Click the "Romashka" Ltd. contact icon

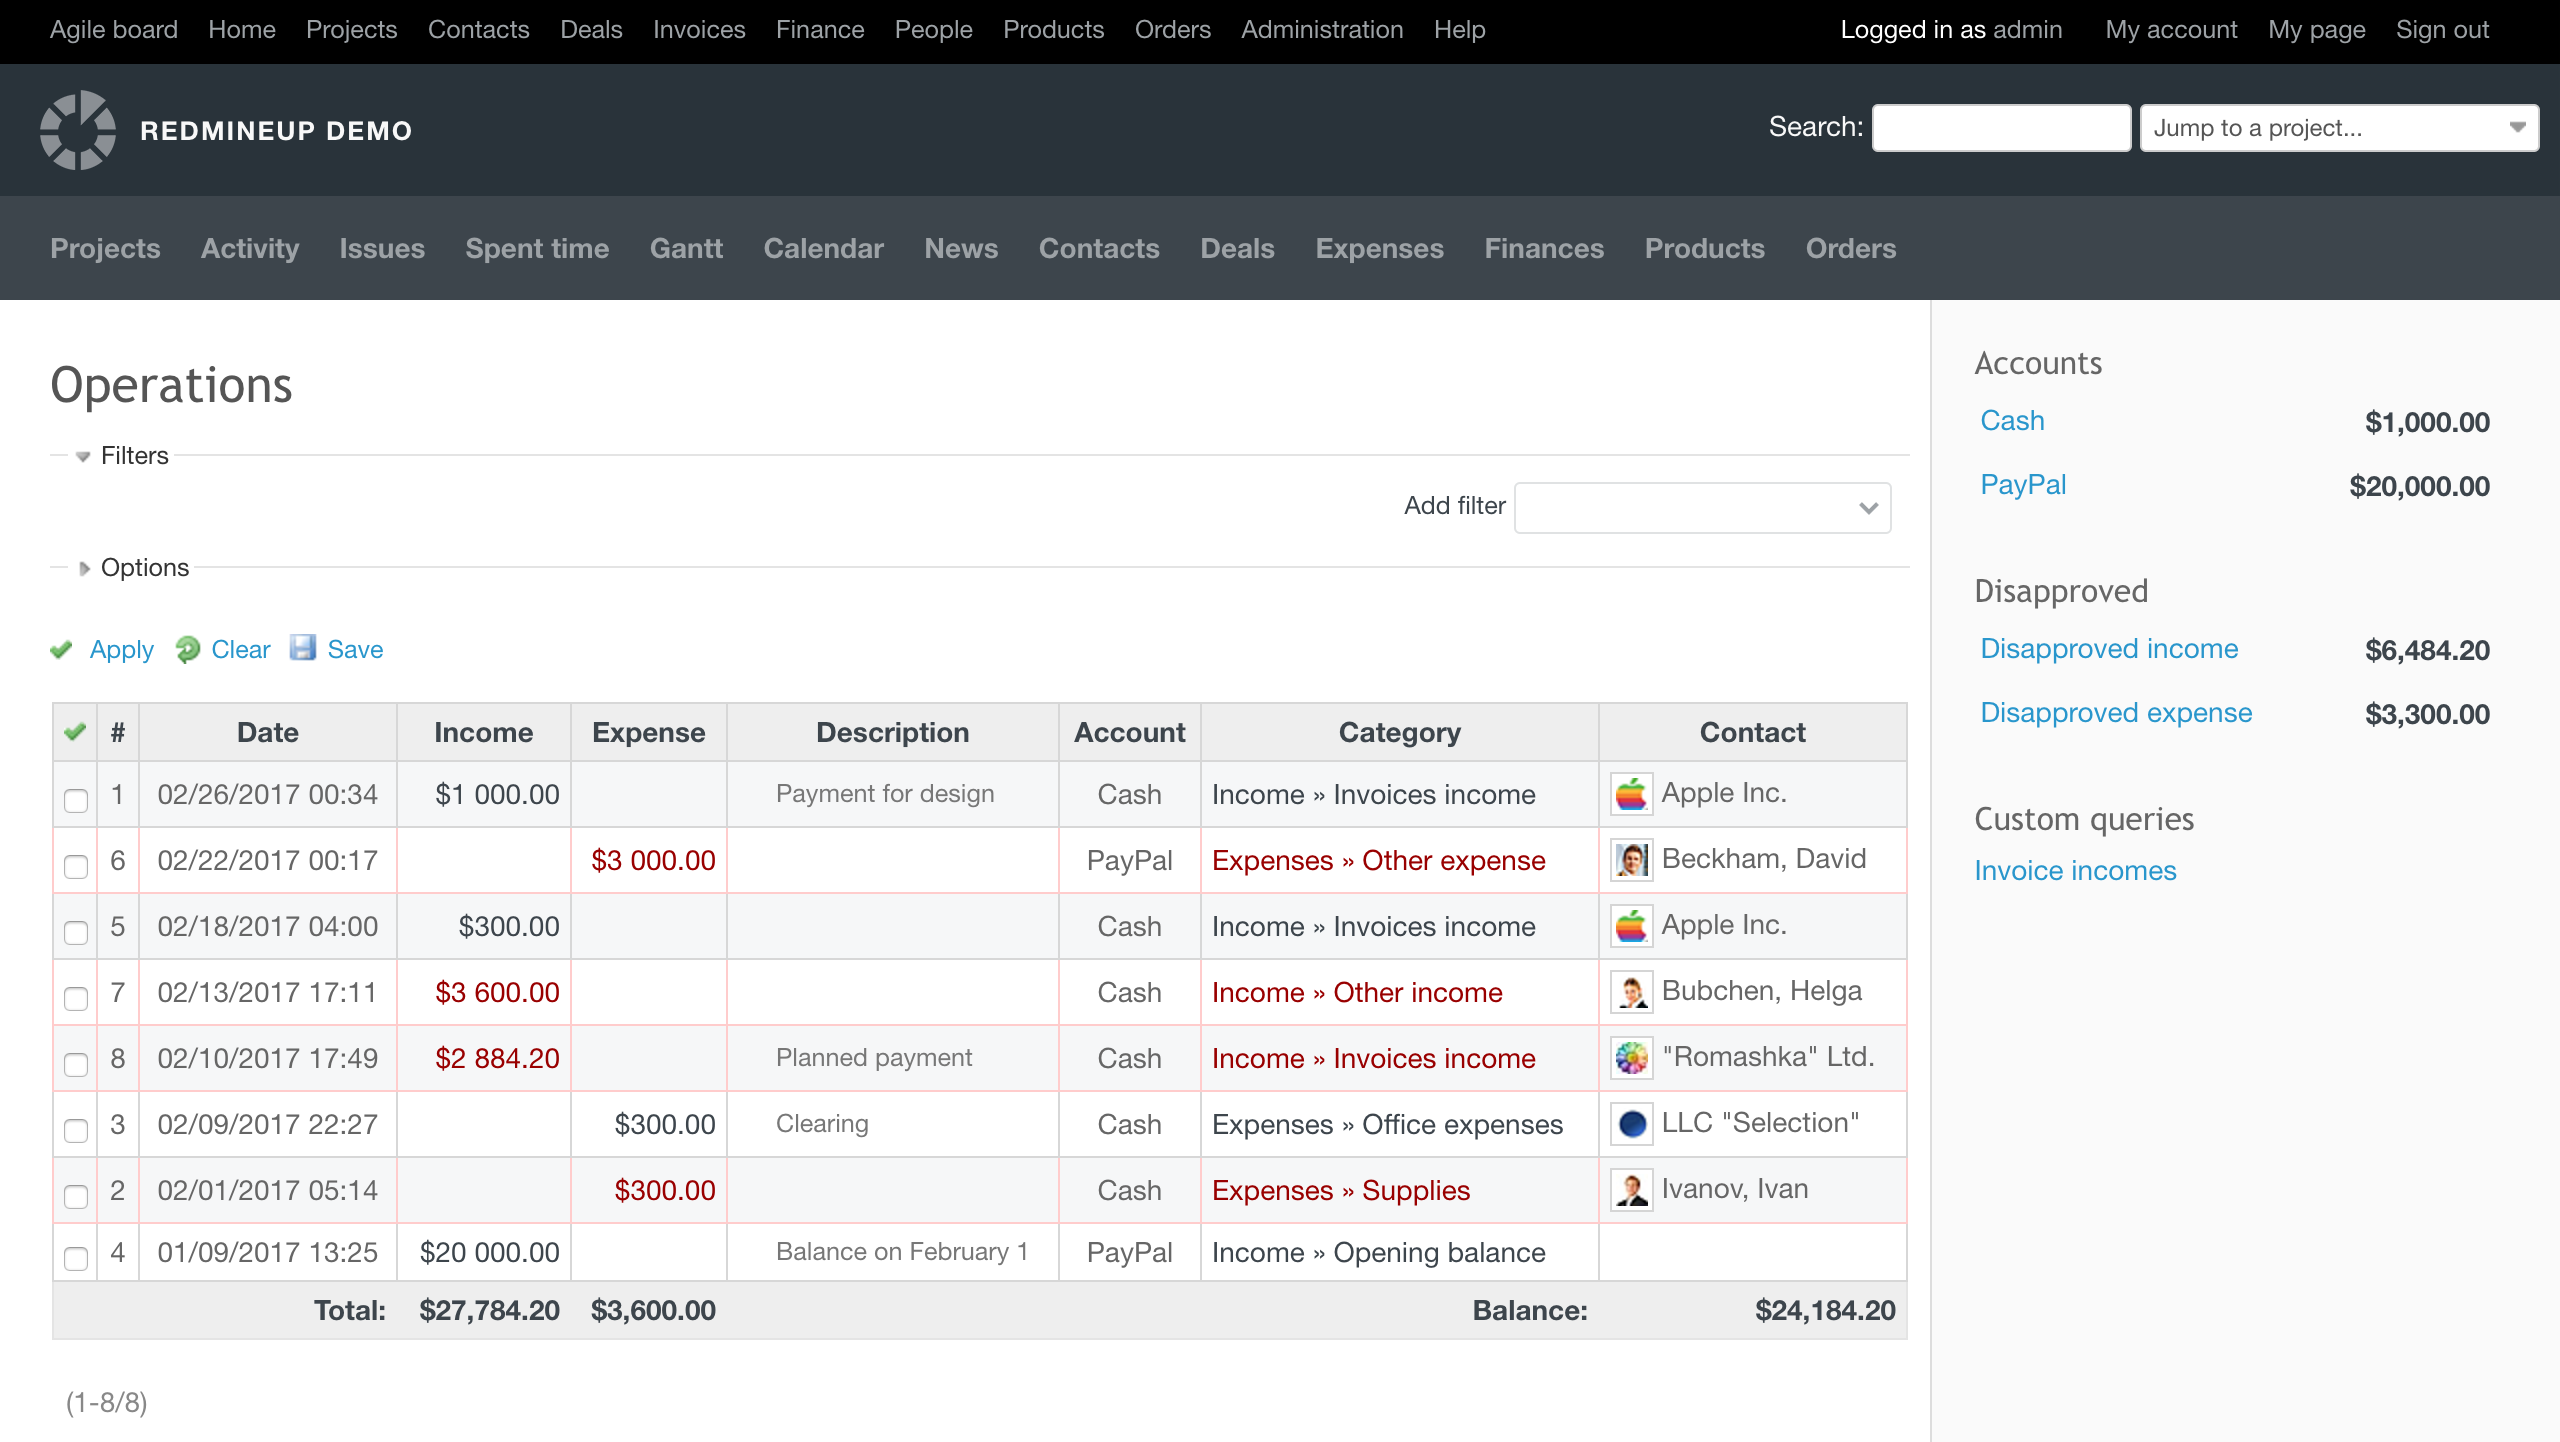[x=1632, y=1057]
